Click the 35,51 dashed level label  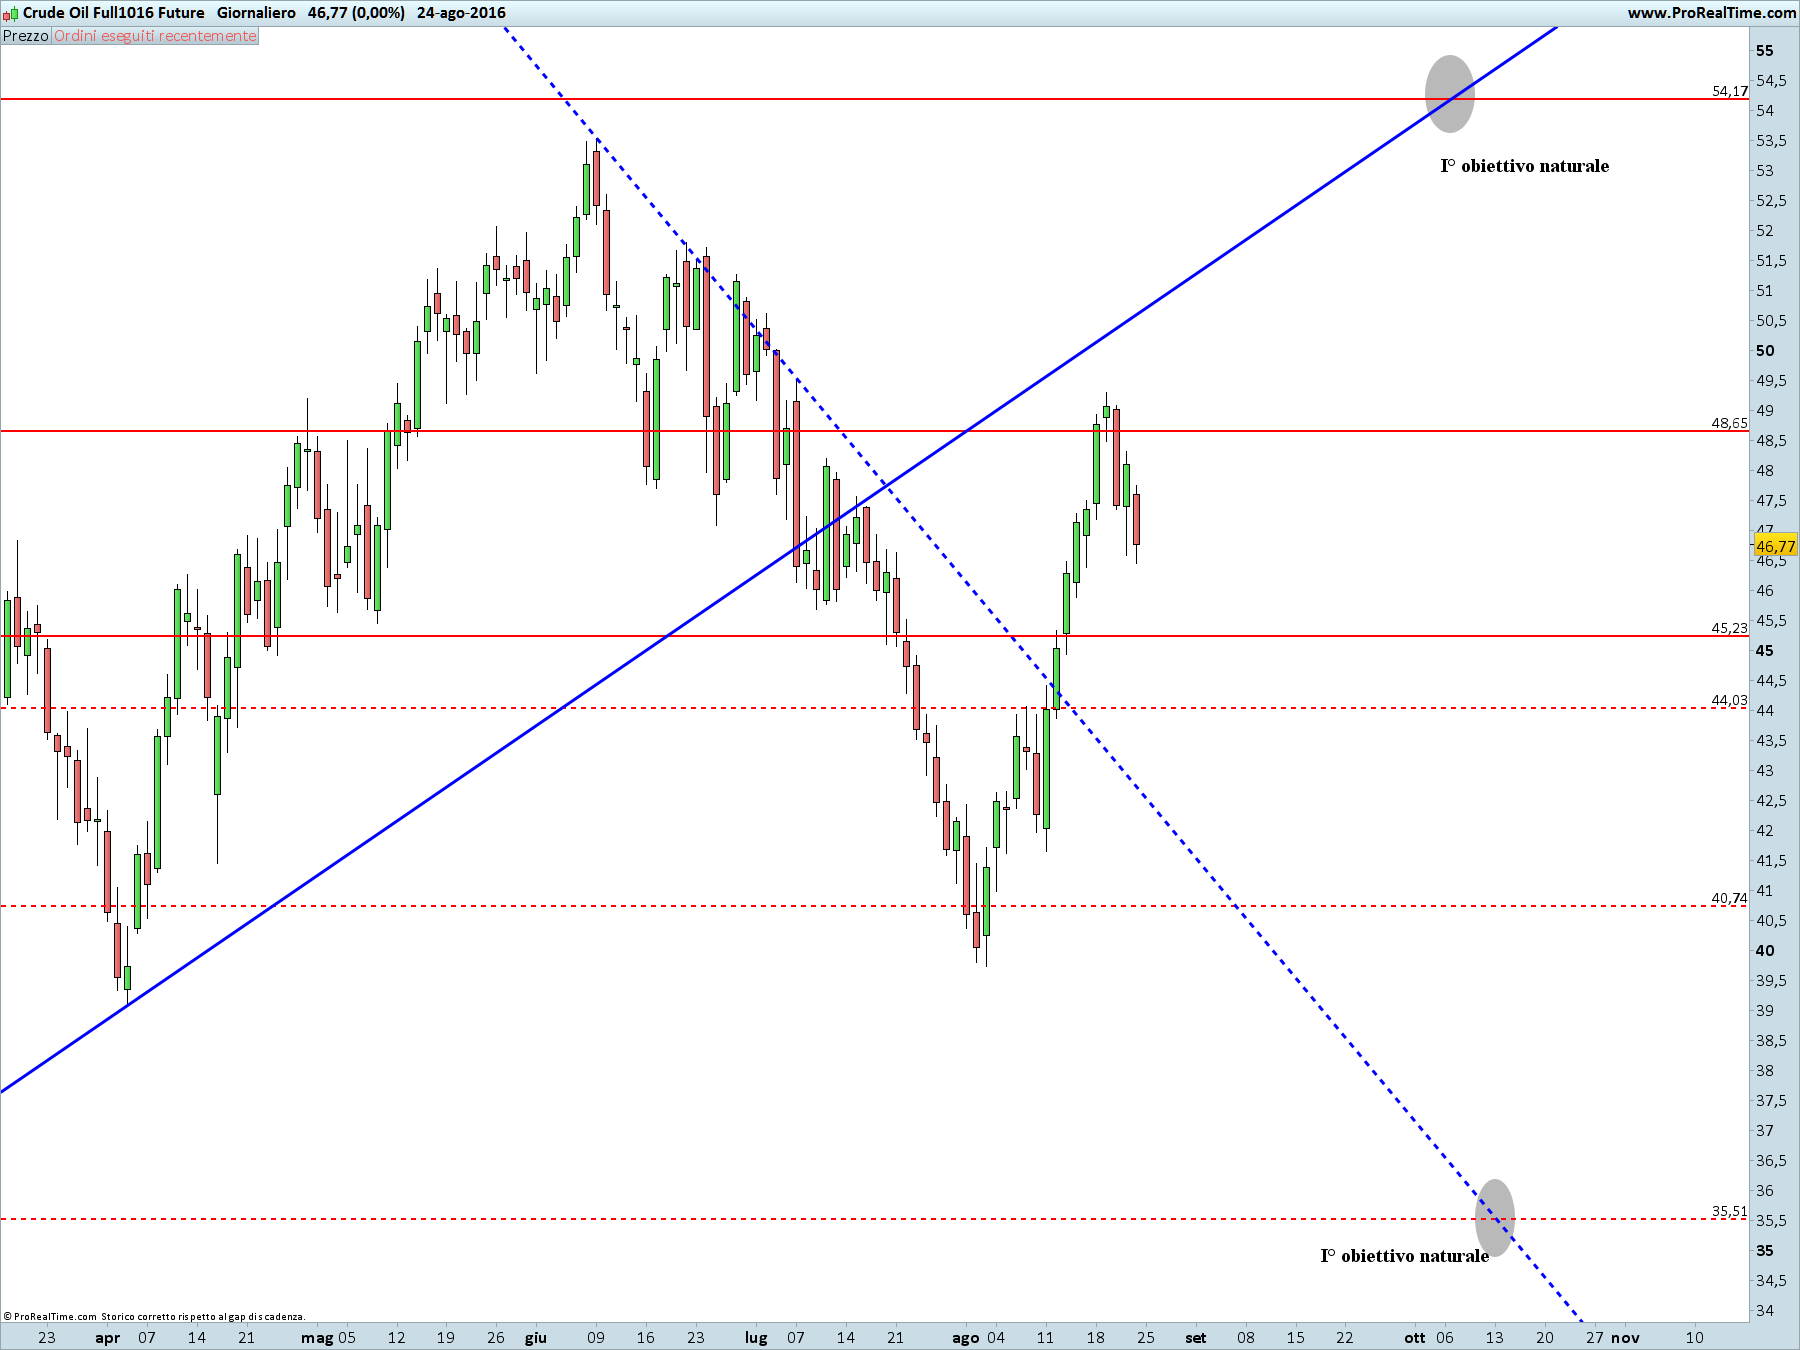[x=1730, y=1211]
